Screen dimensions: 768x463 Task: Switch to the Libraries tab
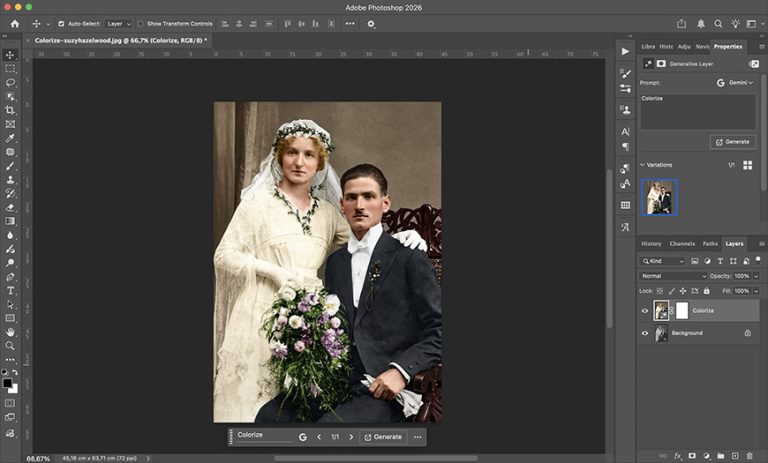648,47
